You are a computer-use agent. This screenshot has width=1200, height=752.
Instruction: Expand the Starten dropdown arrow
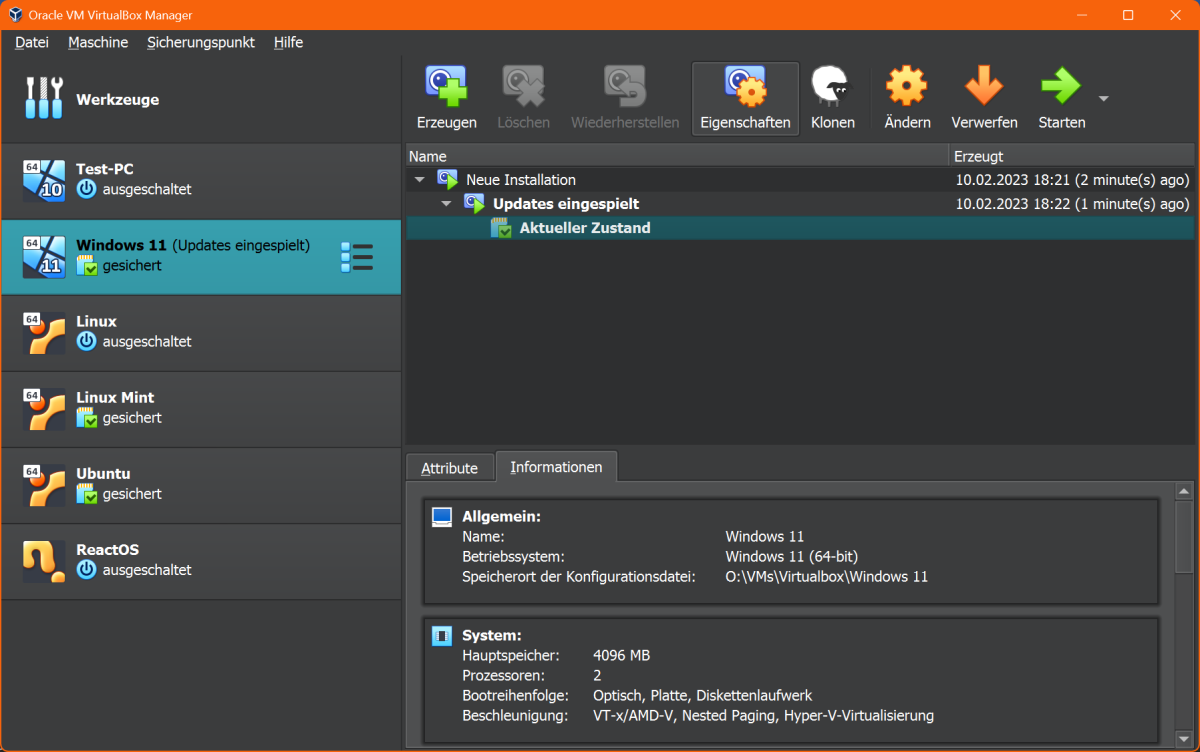[1104, 99]
